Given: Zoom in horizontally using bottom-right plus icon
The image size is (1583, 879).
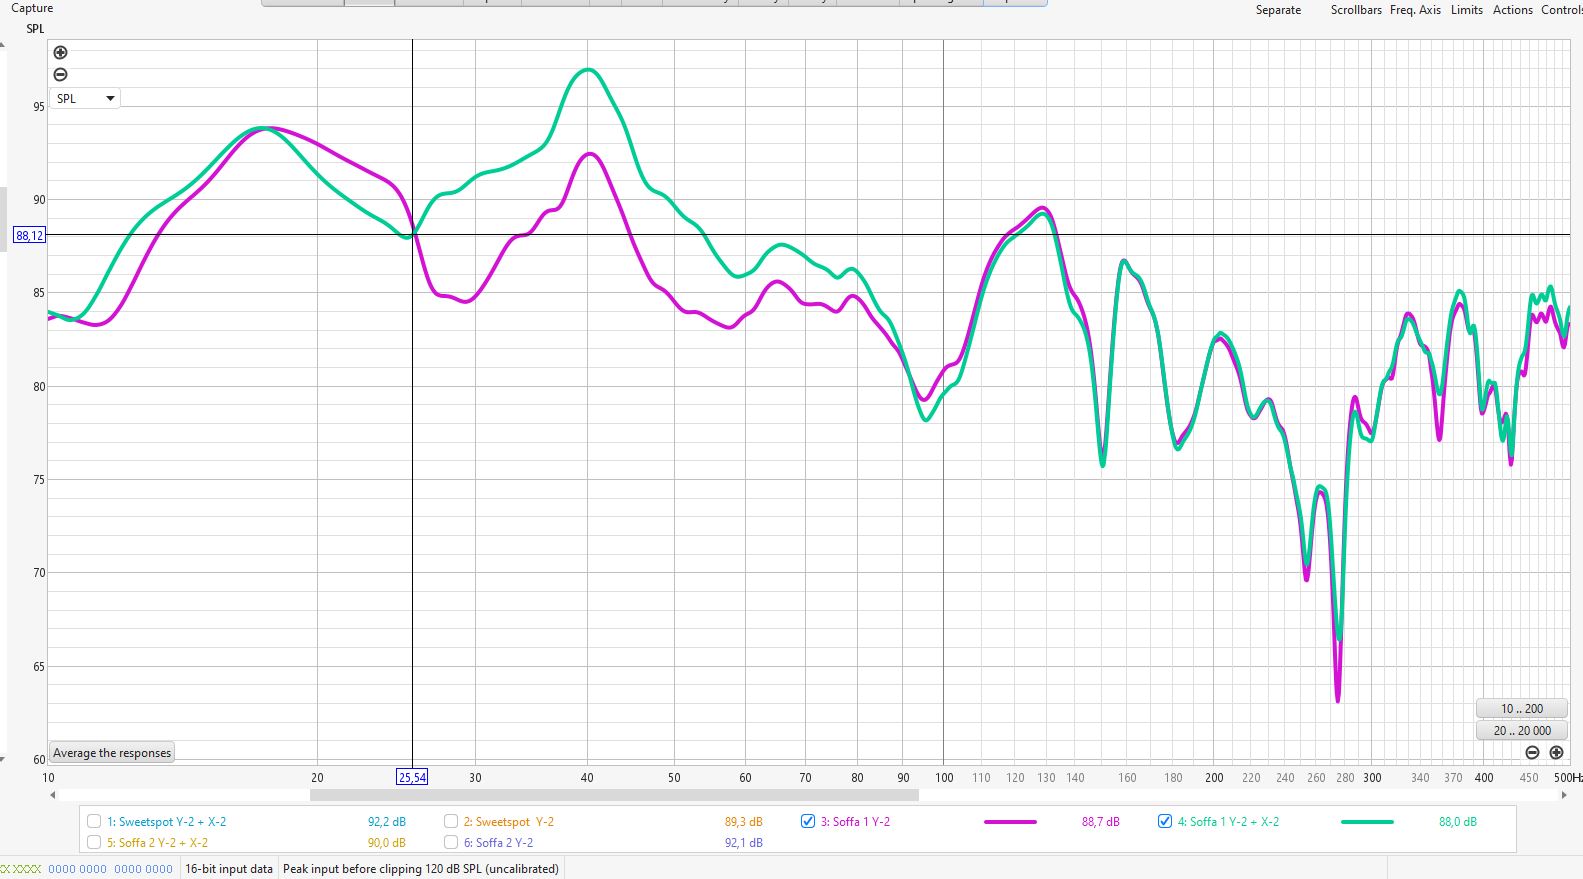Looking at the screenshot, I should tap(1556, 753).
